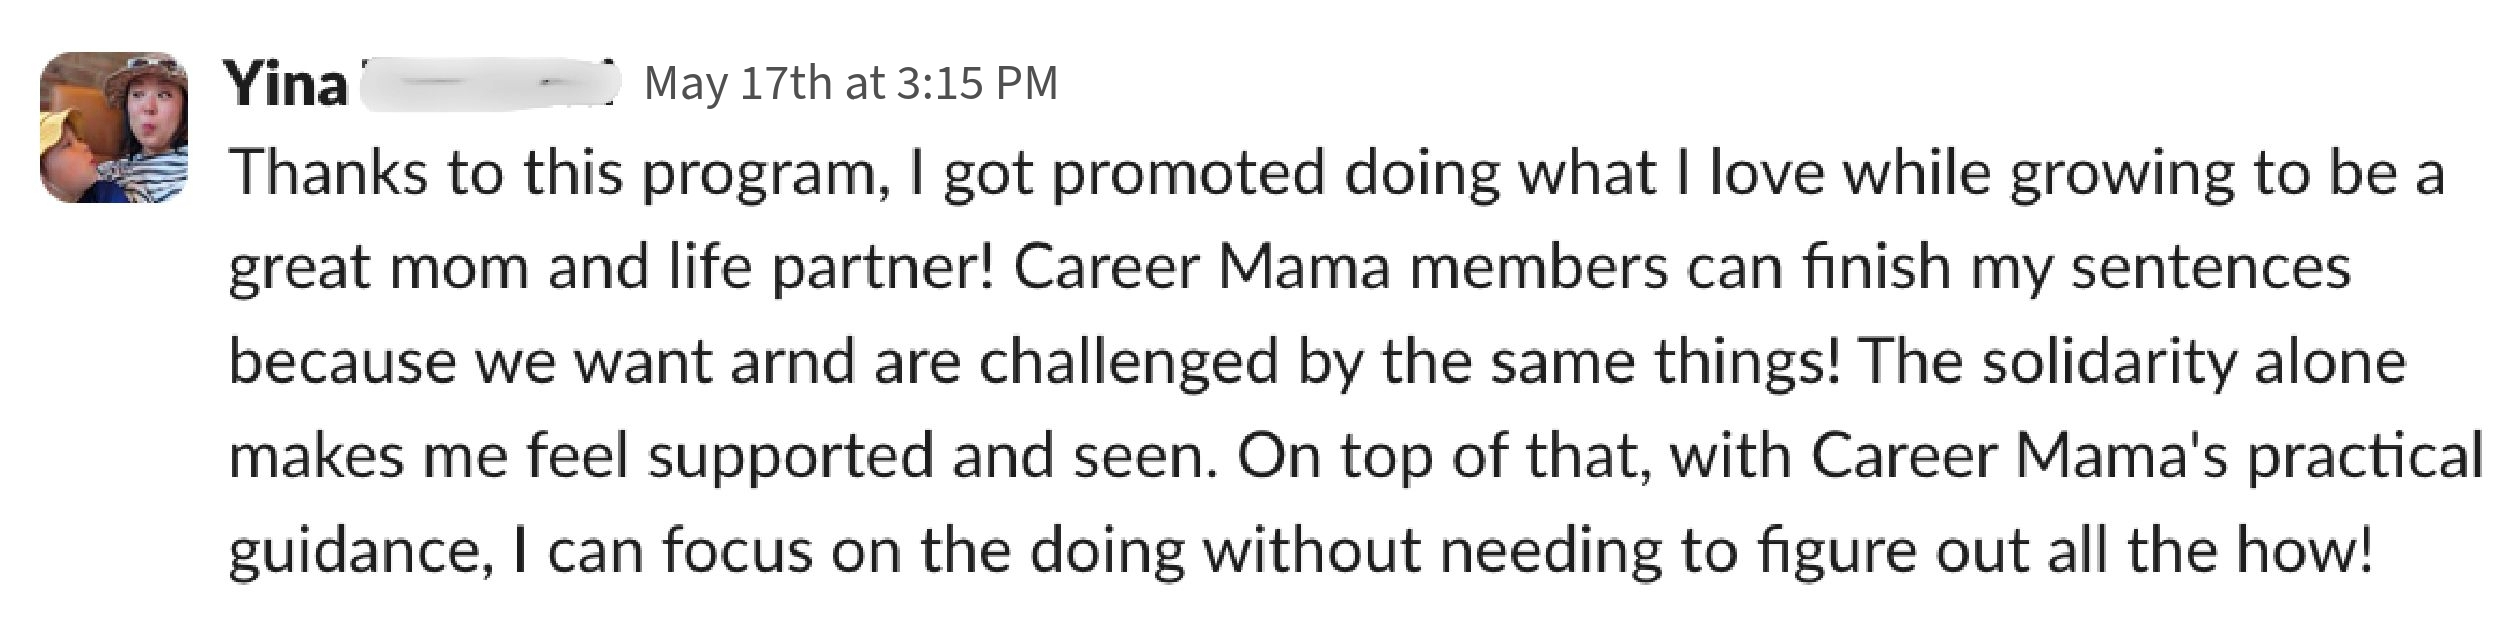Click the word "sentences" in the message
Image resolution: width=2512 pixels, height=624 pixels.
(x=2210, y=268)
